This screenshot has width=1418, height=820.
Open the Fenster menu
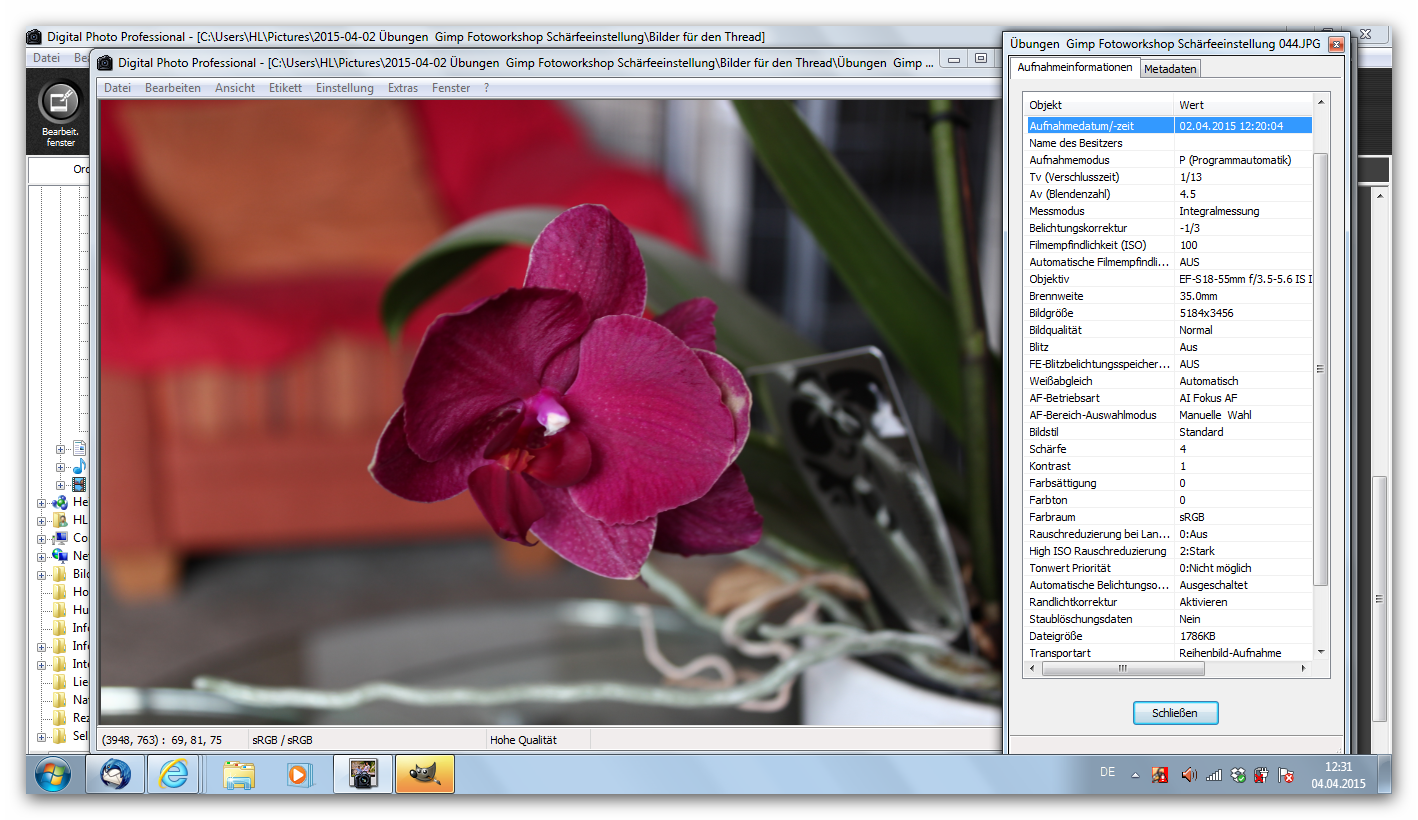coord(451,88)
